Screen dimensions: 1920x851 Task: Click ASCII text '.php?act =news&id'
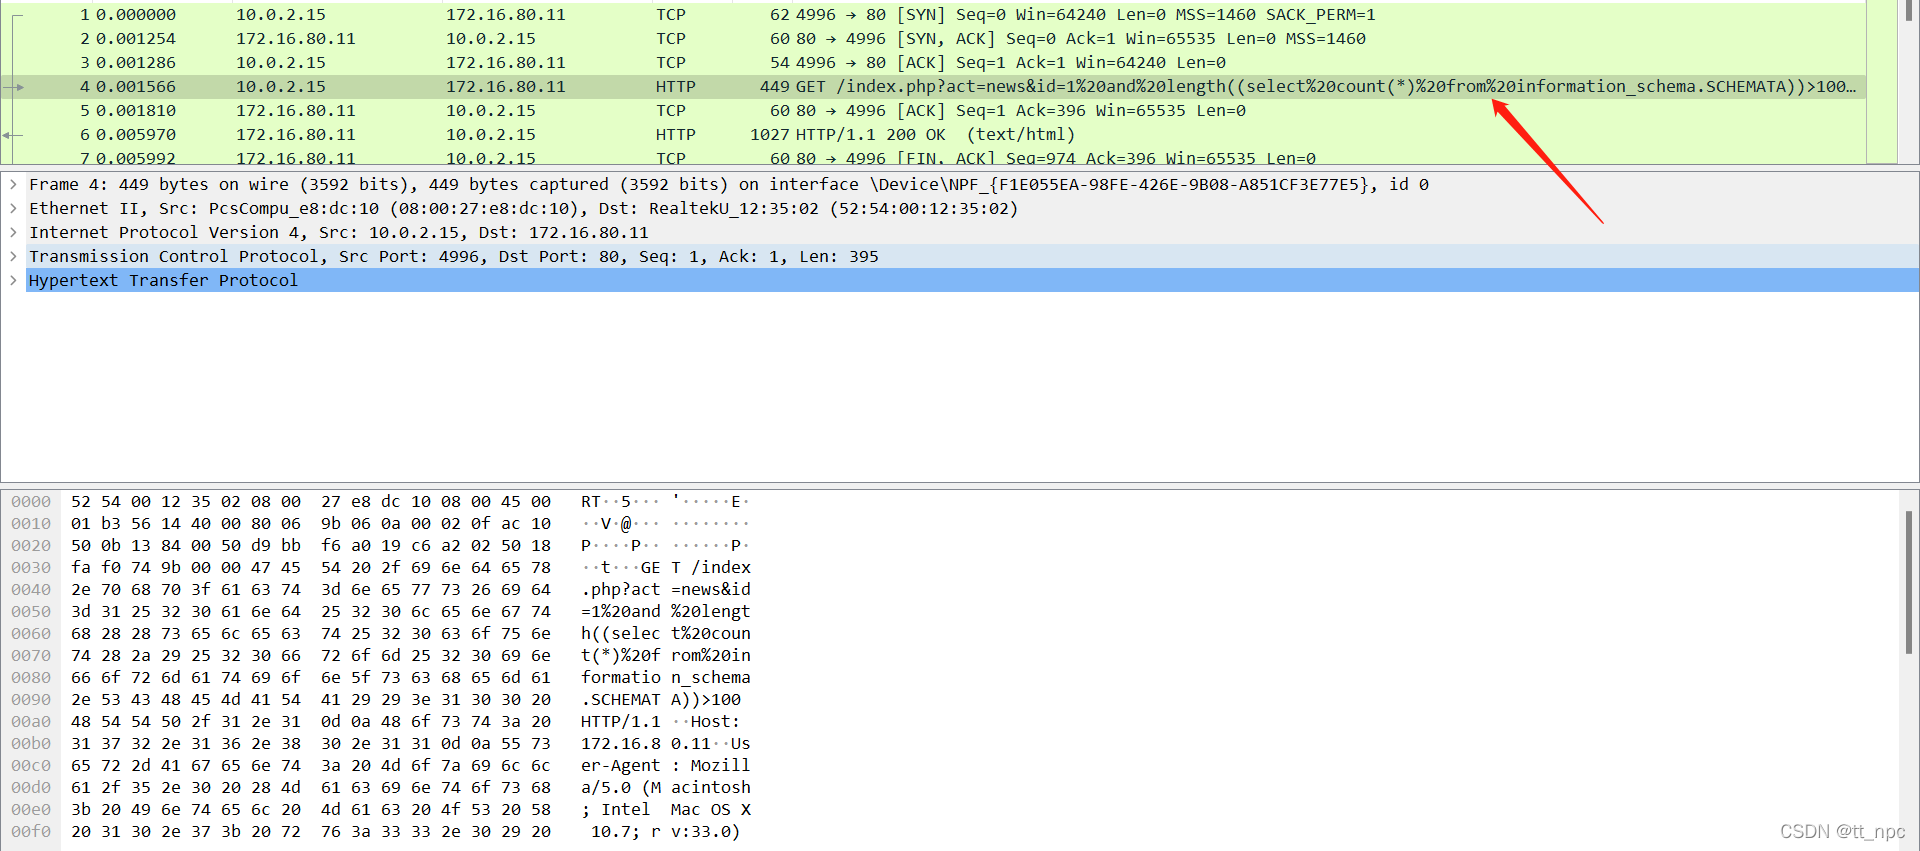(x=666, y=589)
